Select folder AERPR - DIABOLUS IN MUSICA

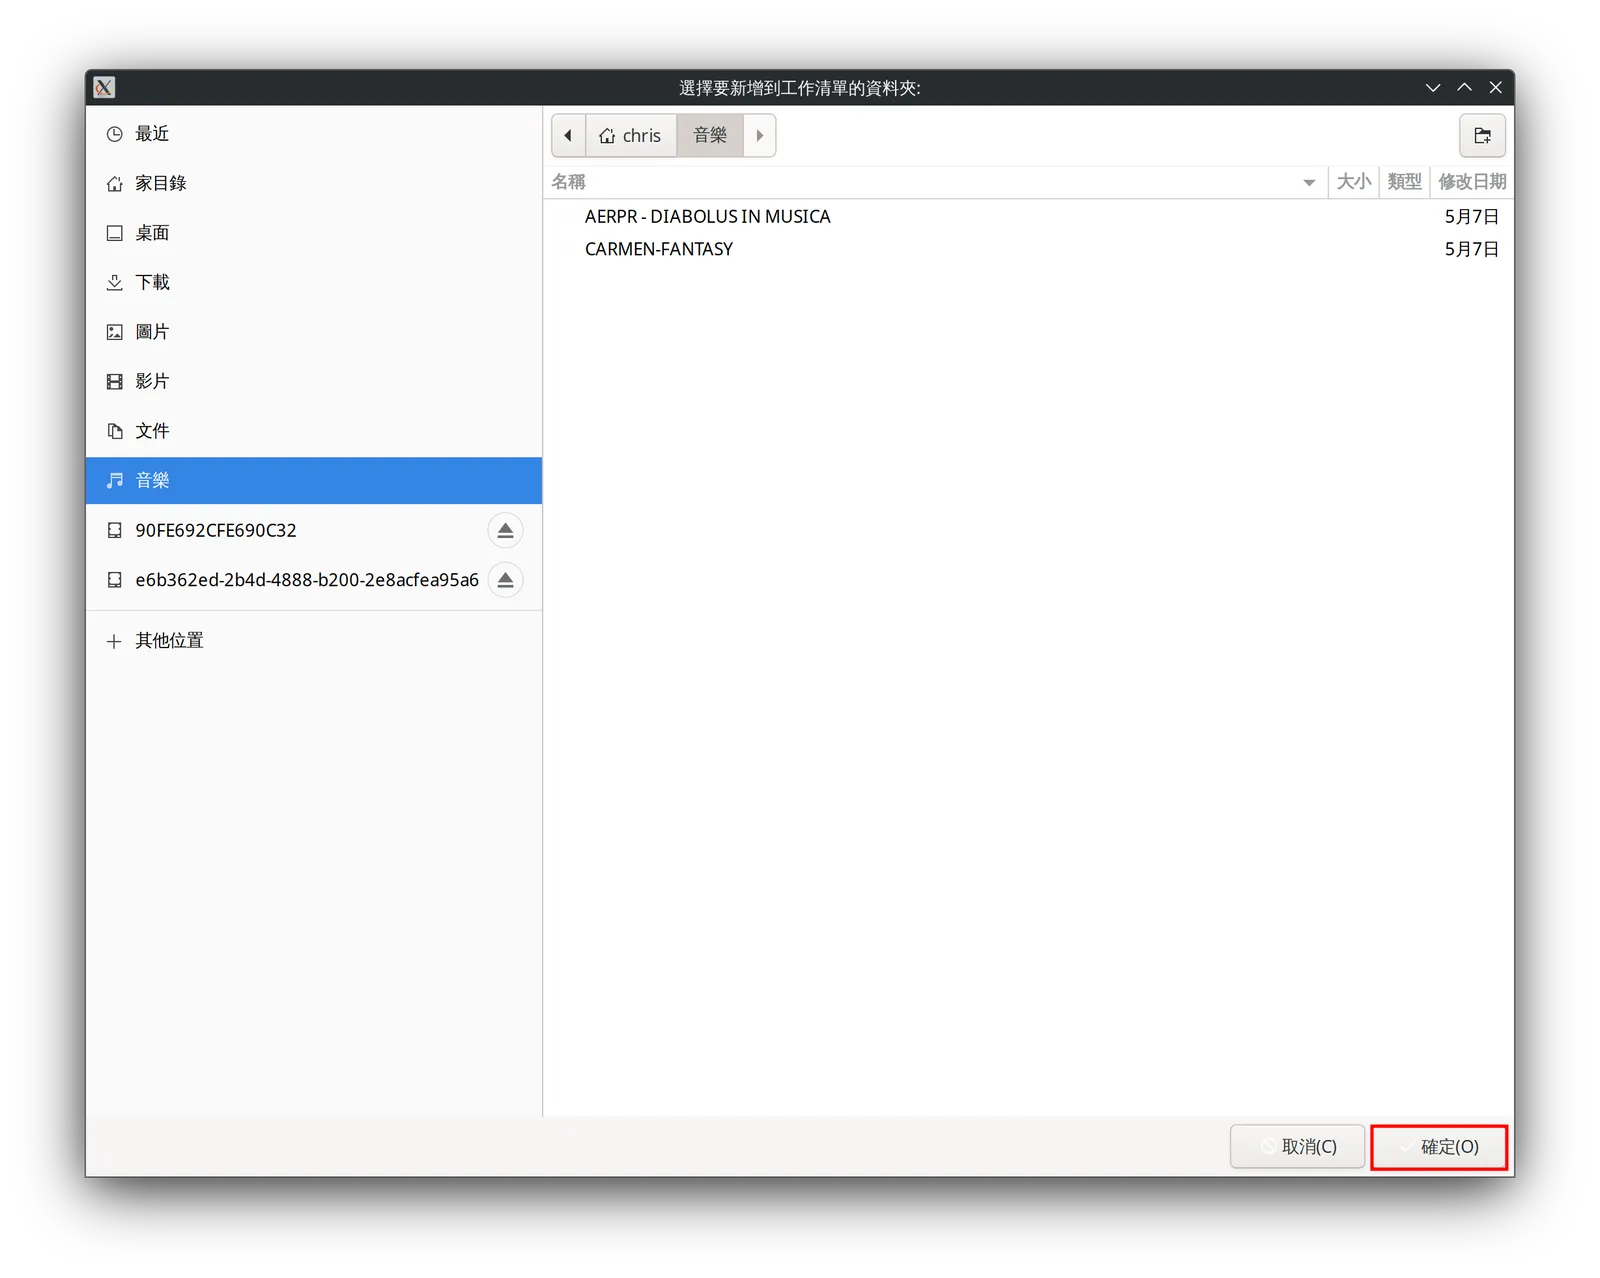(1029, 217)
